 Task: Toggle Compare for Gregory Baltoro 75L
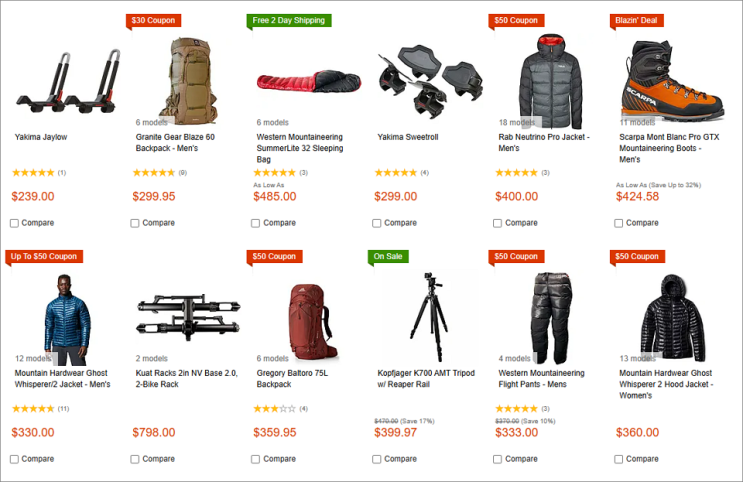pyautogui.click(x=255, y=459)
